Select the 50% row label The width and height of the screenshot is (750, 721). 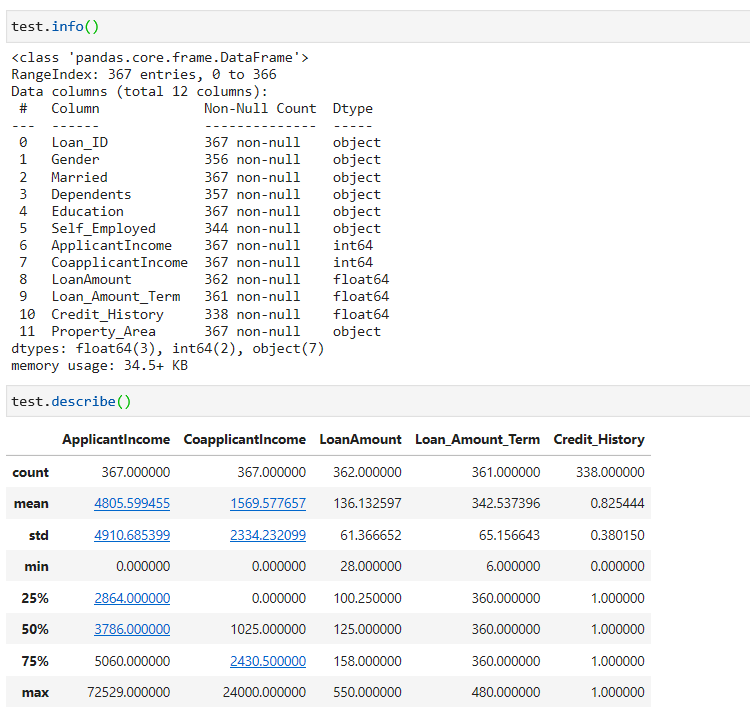click(x=35, y=629)
